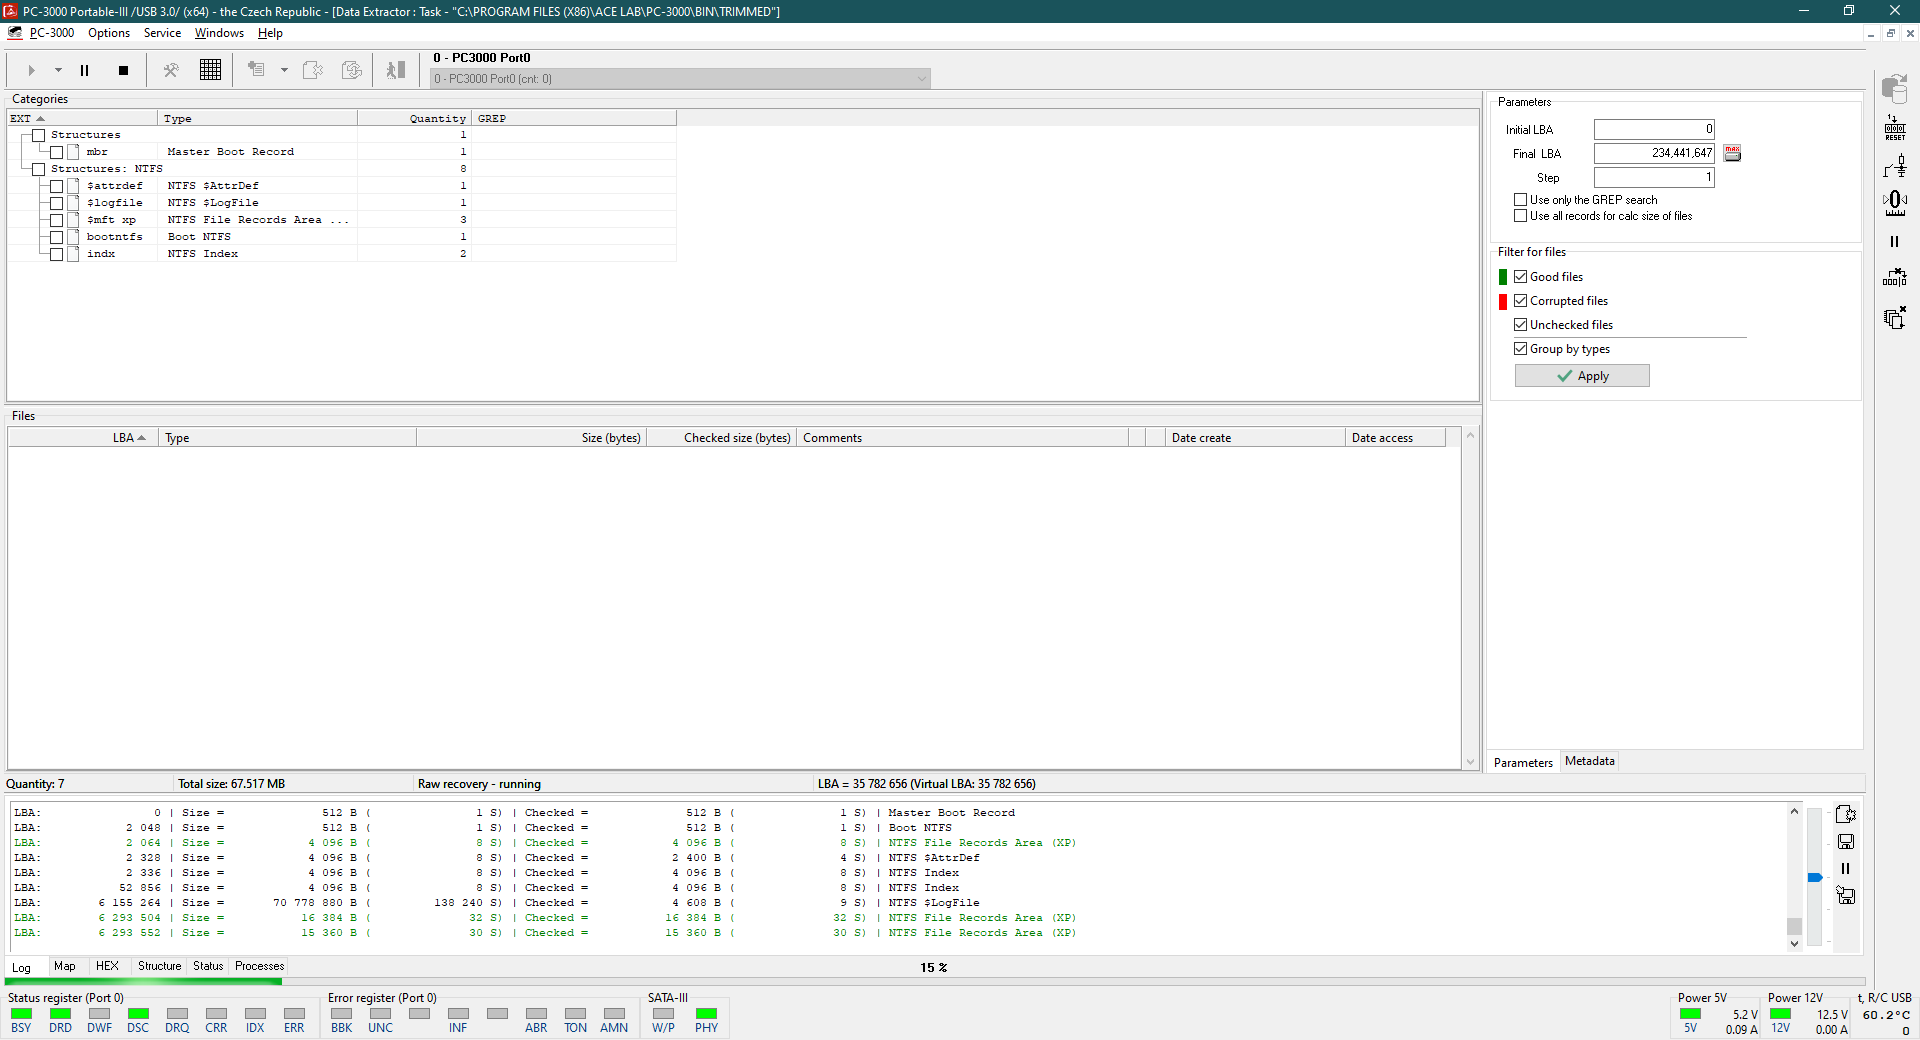Click the blue log speed slider handle
The width and height of the screenshot is (1920, 1040).
1814,878
